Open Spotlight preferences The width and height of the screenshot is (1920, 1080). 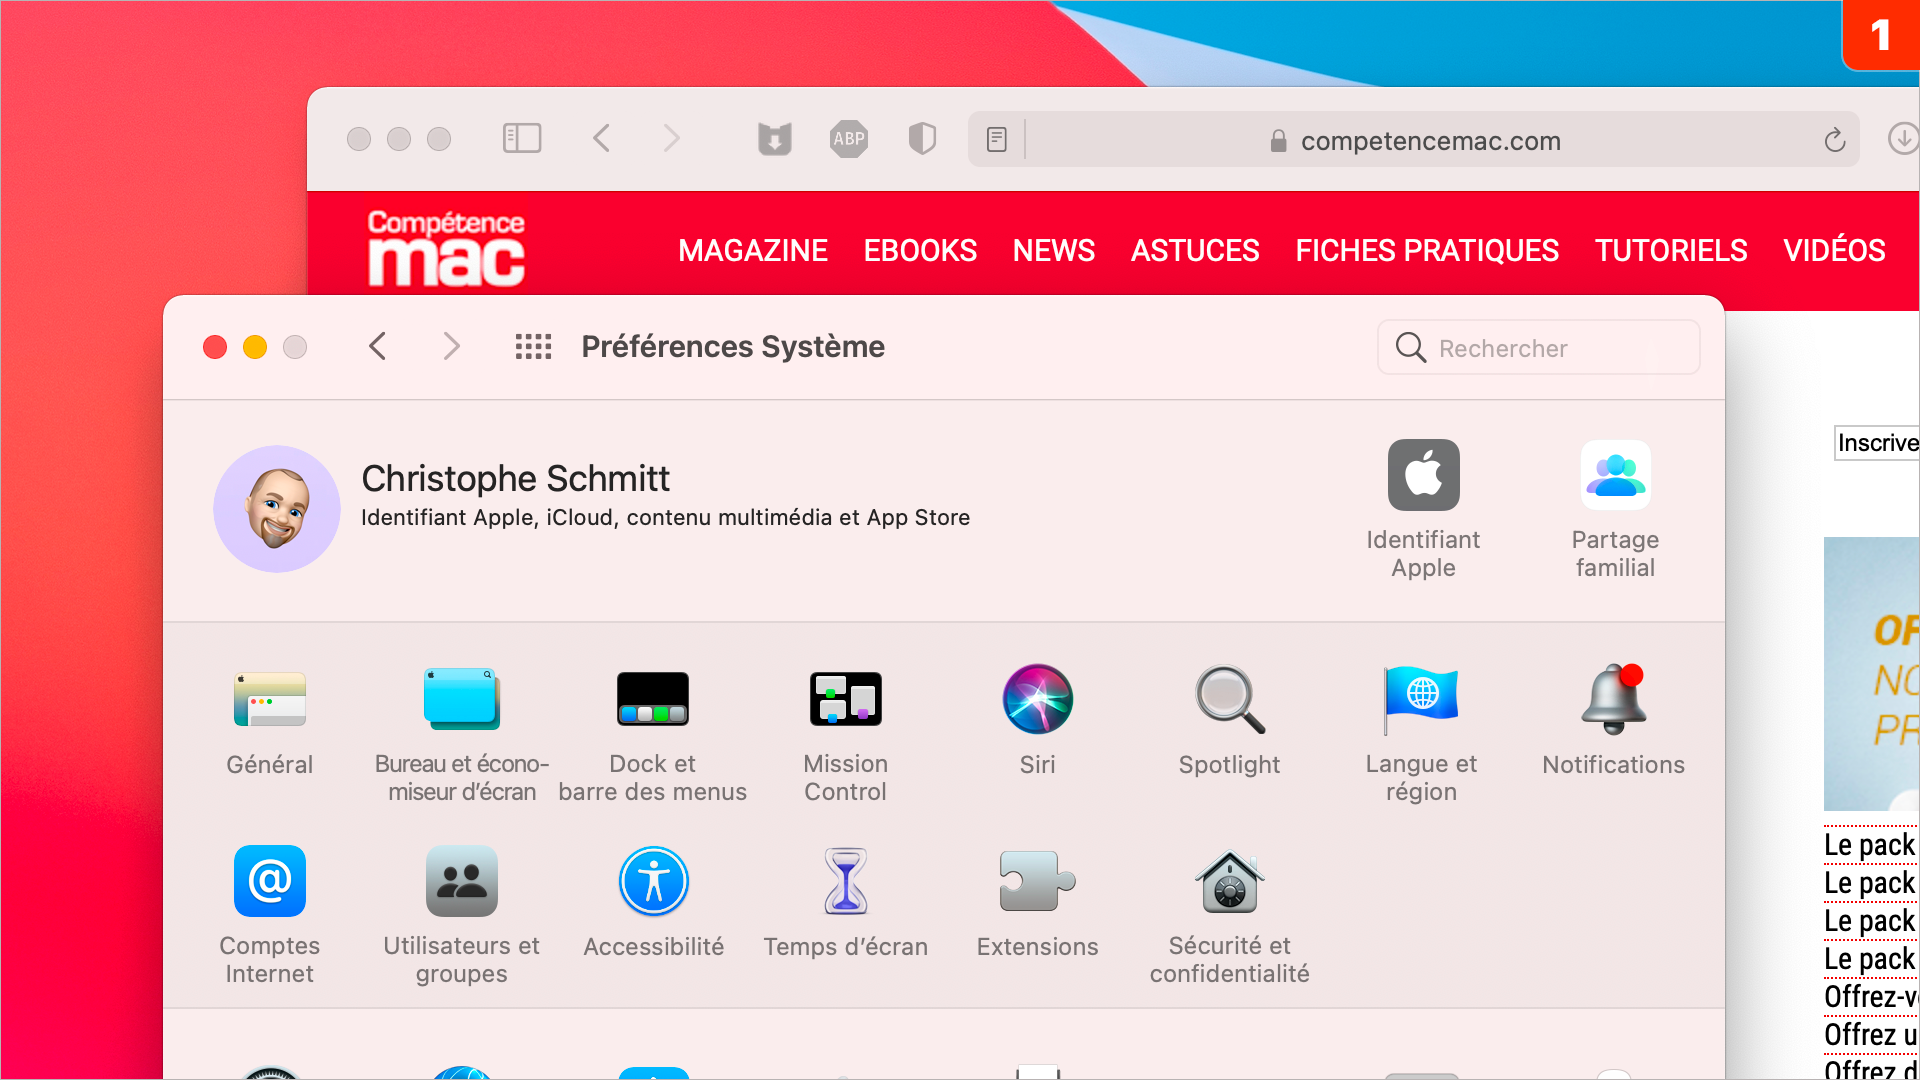pos(1229,722)
